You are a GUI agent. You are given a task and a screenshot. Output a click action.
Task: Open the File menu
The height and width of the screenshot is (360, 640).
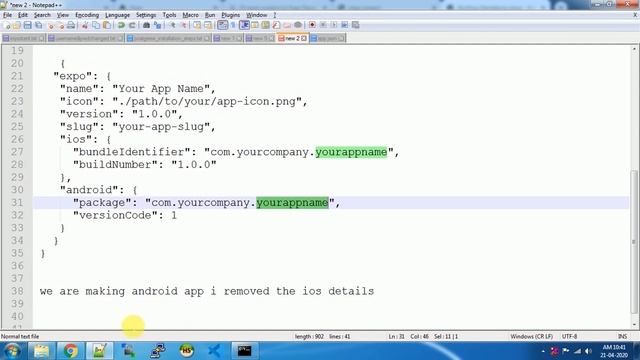click(x=7, y=15)
